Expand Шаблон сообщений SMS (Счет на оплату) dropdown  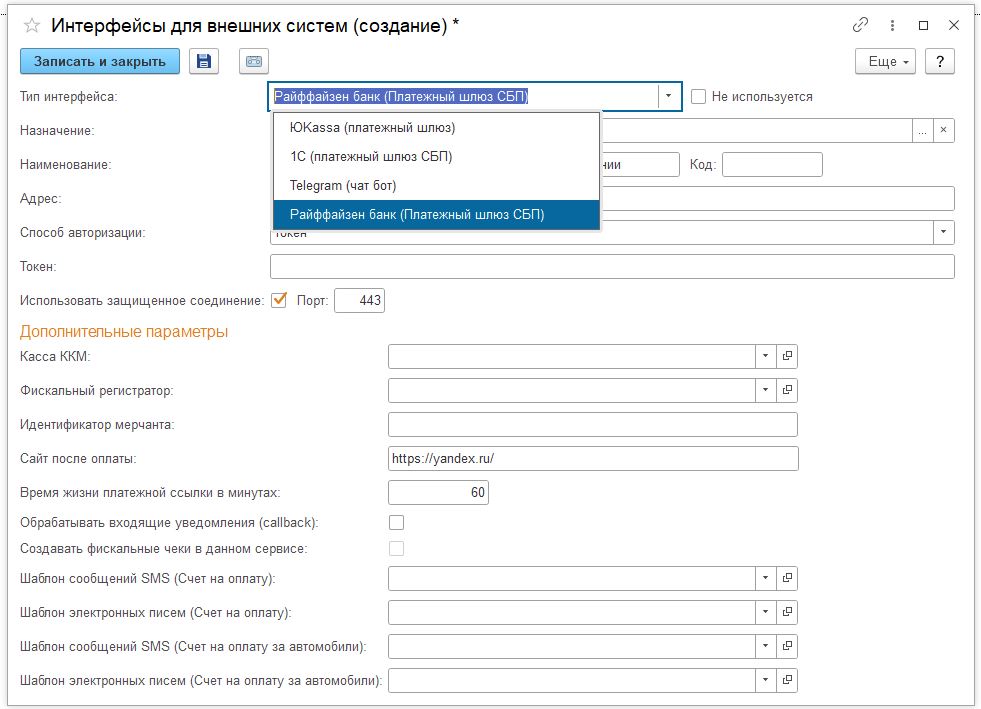coord(765,578)
